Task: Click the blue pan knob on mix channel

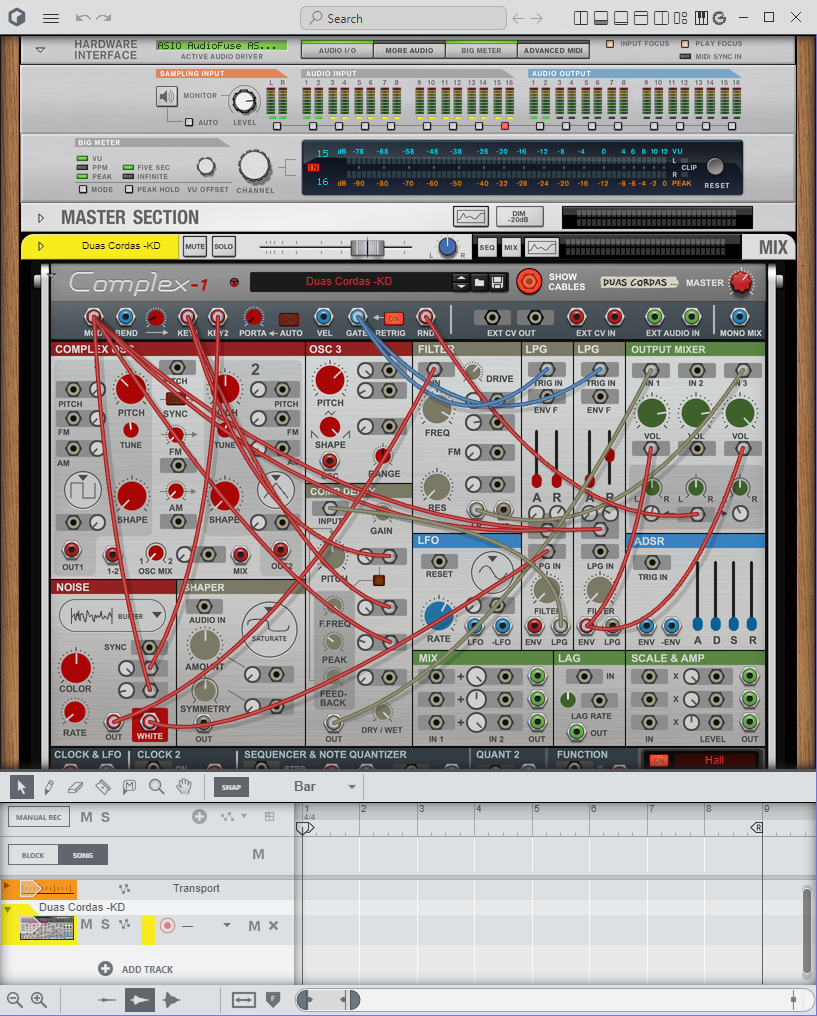Action: pyautogui.click(x=447, y=247)
